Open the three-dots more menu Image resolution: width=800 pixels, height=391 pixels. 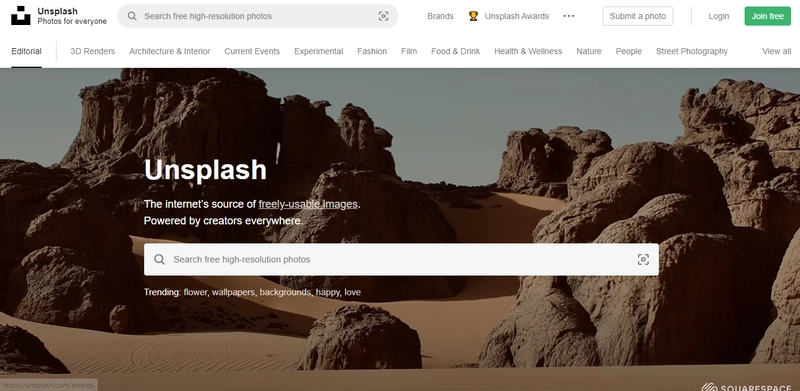(569, 16)
